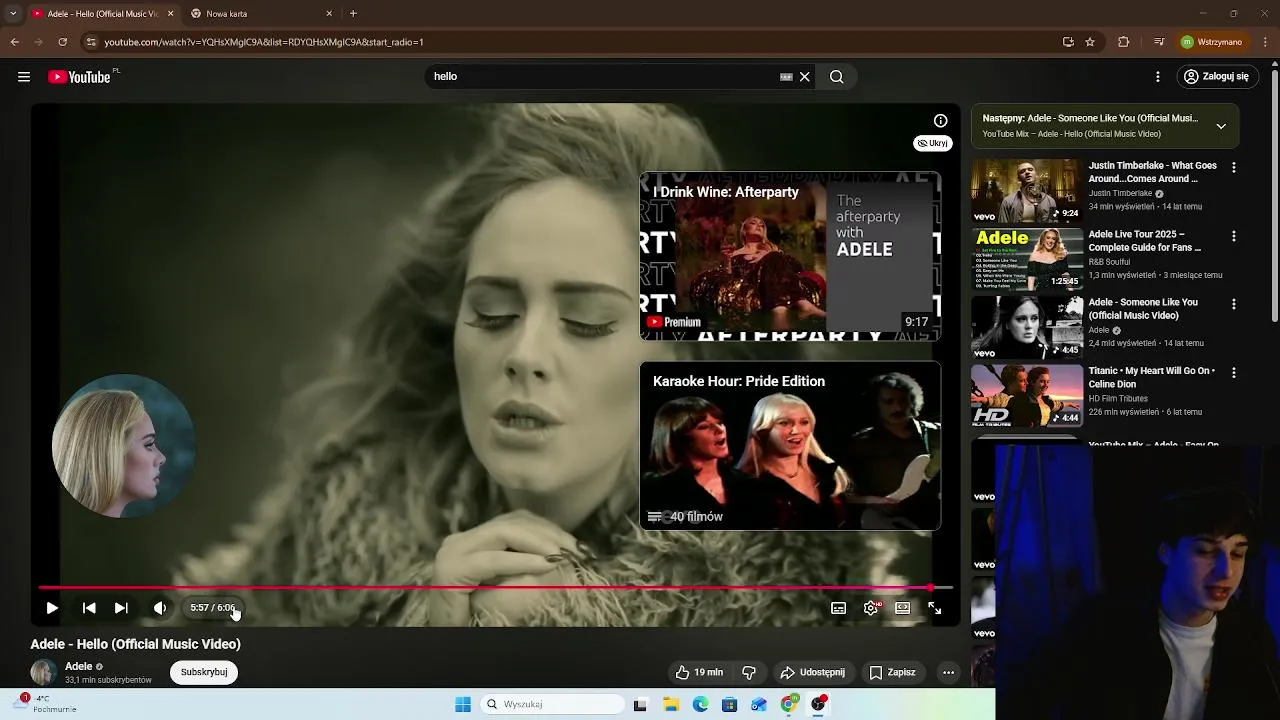The height and width of the screenshot is (720, 1280).
Task: Open options for 'Someone Like You' video
Action: pos(1234,304)
